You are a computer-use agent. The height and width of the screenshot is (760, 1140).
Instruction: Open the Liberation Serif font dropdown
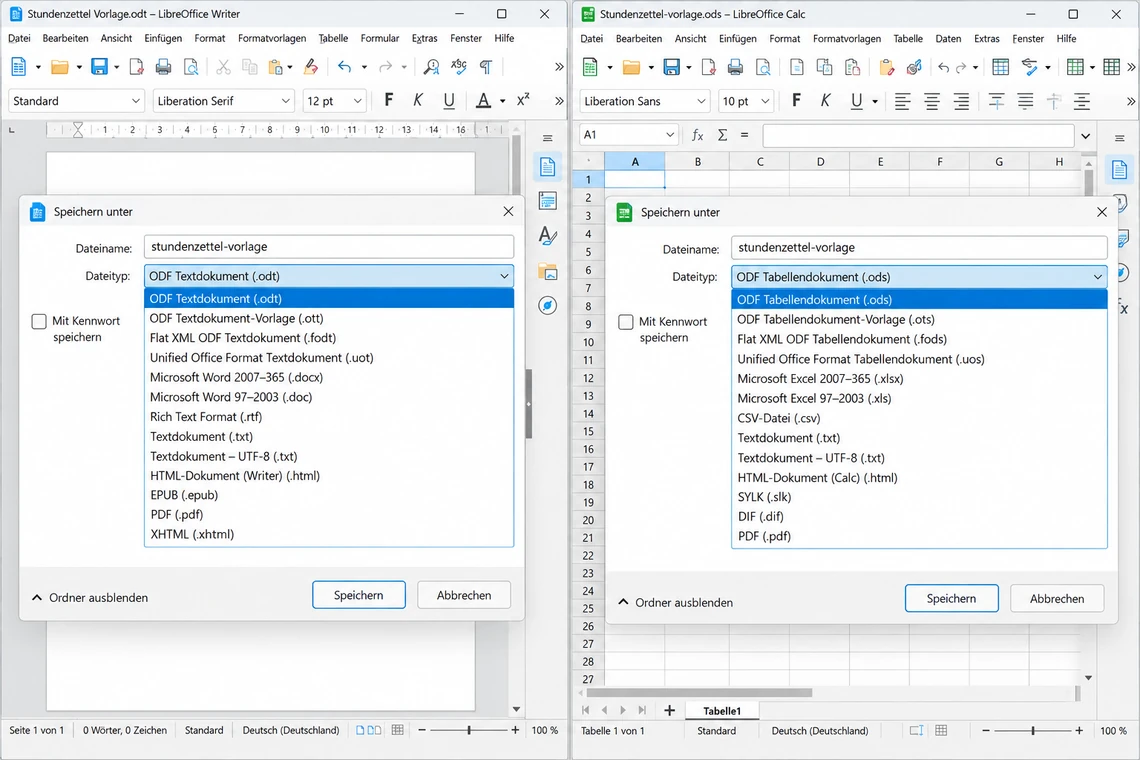click(x=286, y=101)
